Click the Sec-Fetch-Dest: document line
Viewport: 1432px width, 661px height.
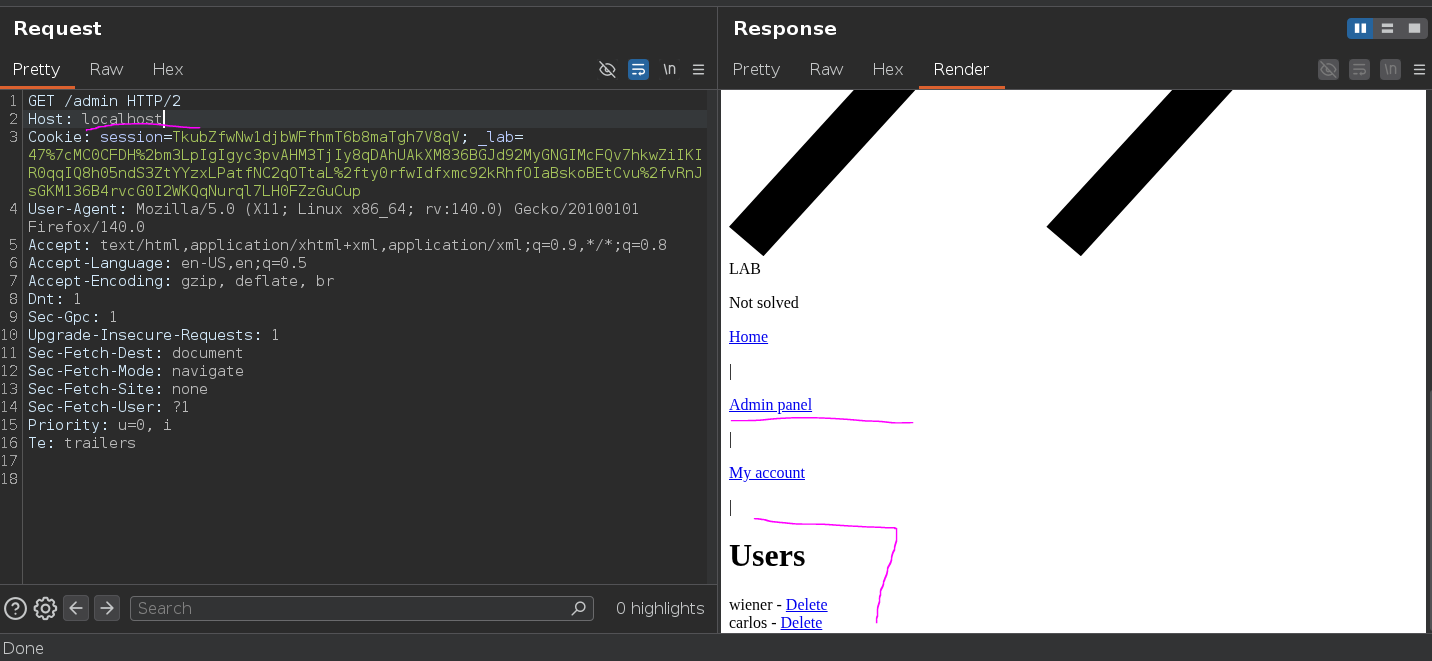coord(135,353)
